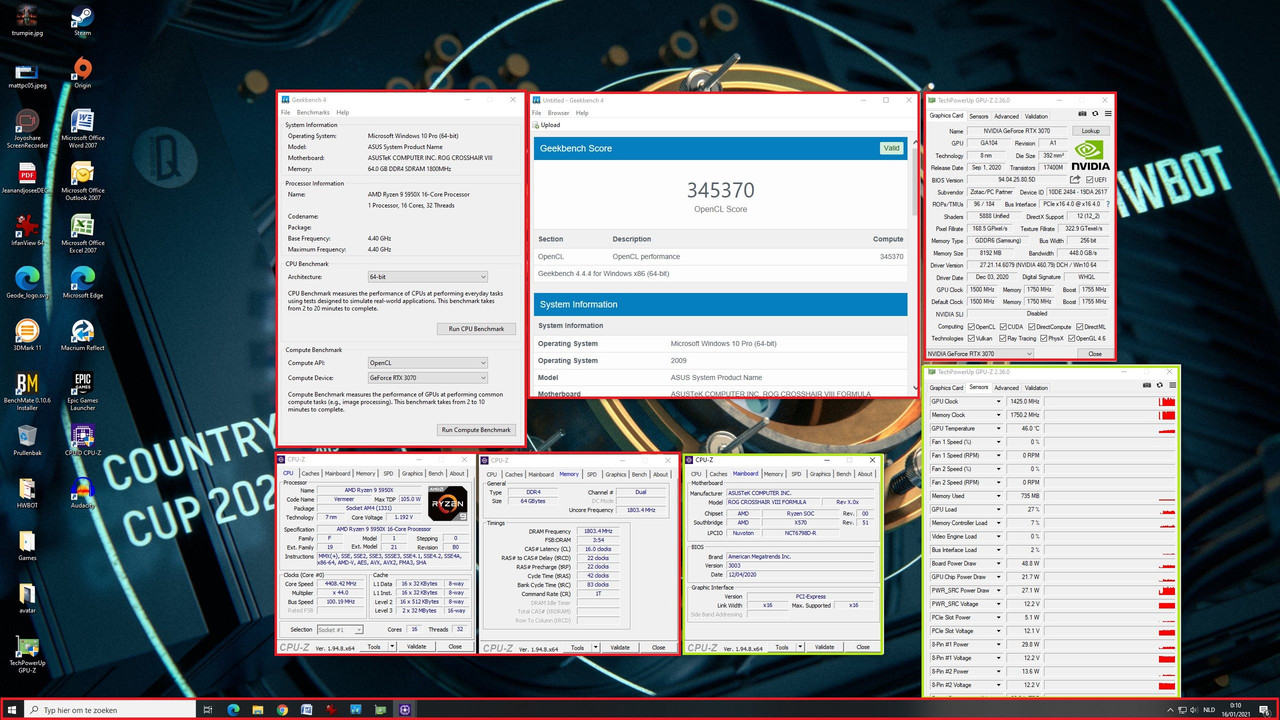Click GPU-Z Graphics Card screenshot camera icon
This screenshot has width=1280, height=720.
tap(1083, 115)
